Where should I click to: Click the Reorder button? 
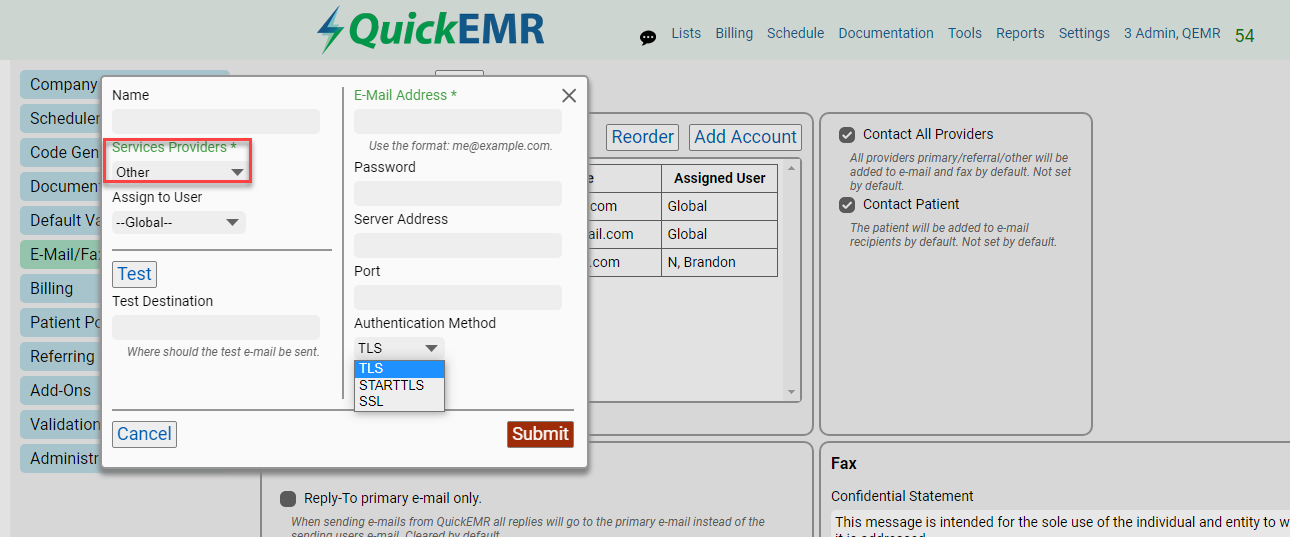click(x=643, y=137)
